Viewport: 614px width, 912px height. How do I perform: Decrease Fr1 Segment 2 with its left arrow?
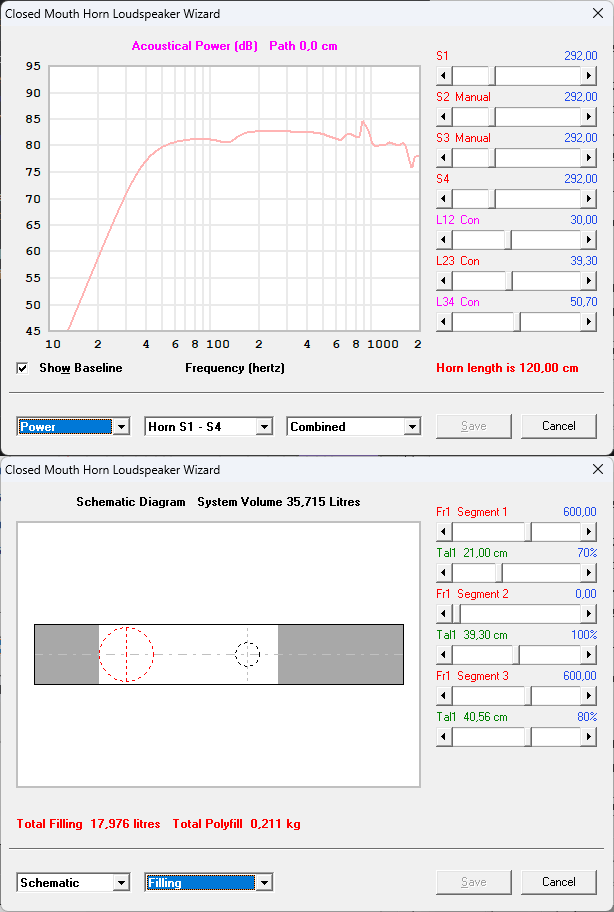coord(444,614)
